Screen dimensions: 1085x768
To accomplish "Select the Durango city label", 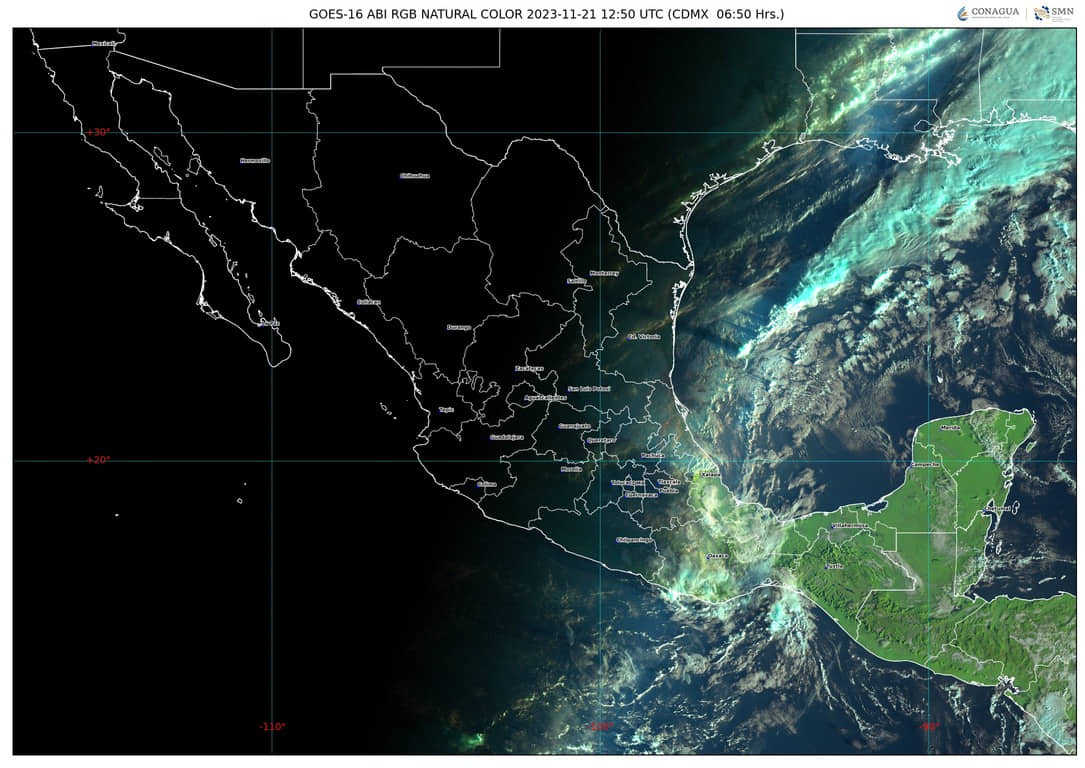I will [458, 327].
